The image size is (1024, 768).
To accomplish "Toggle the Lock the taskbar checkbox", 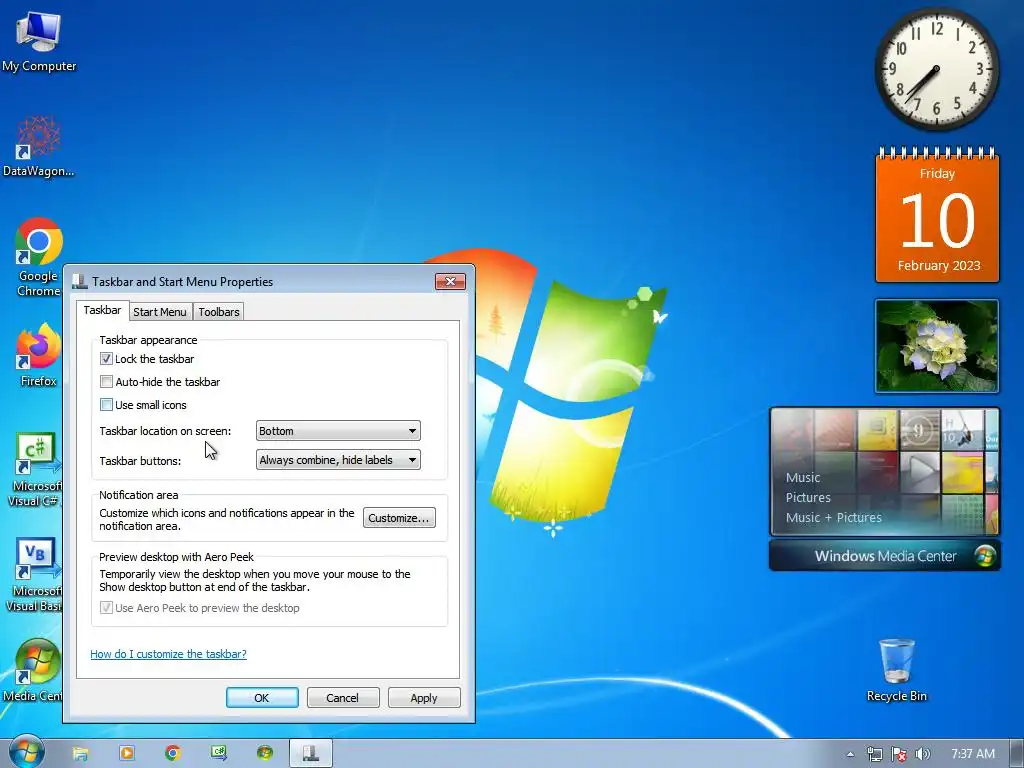I will (106, 359).
